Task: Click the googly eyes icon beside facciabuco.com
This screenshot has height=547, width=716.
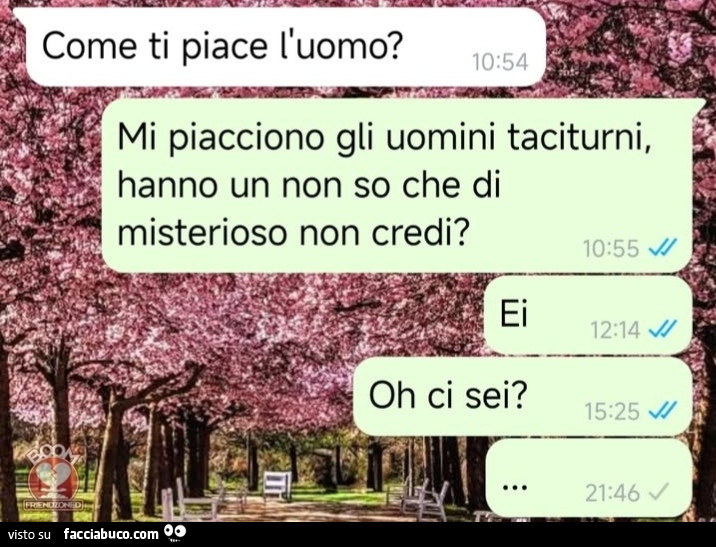Action: tap(175, 533)
